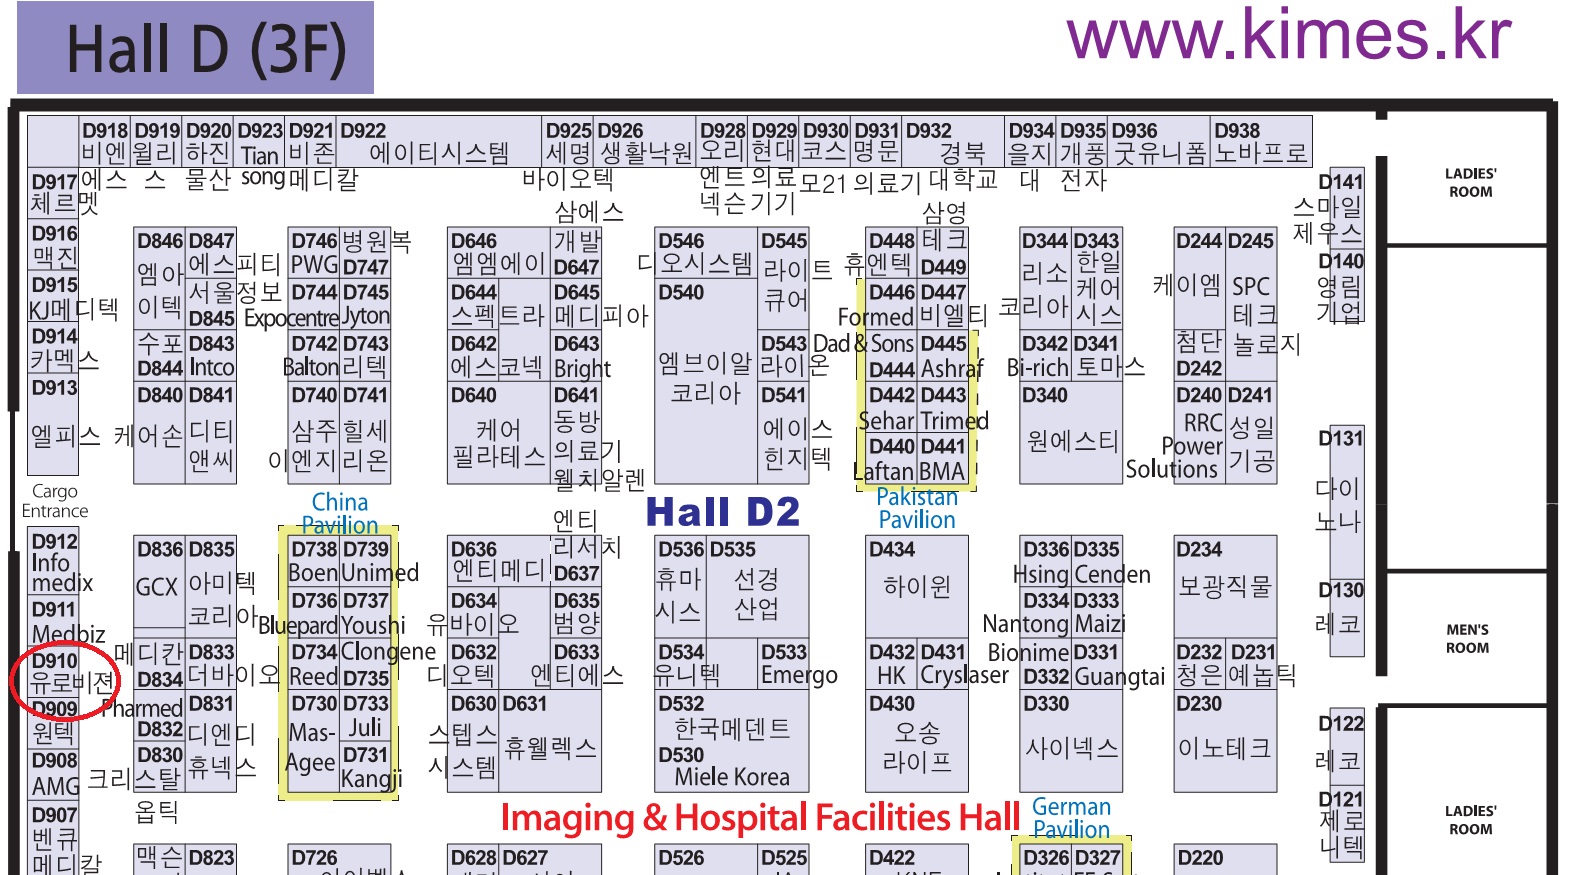Viewport: 1573px width, 875px height.
Task: Select booth D745 Jyton
Action: [x=366, y=304]
